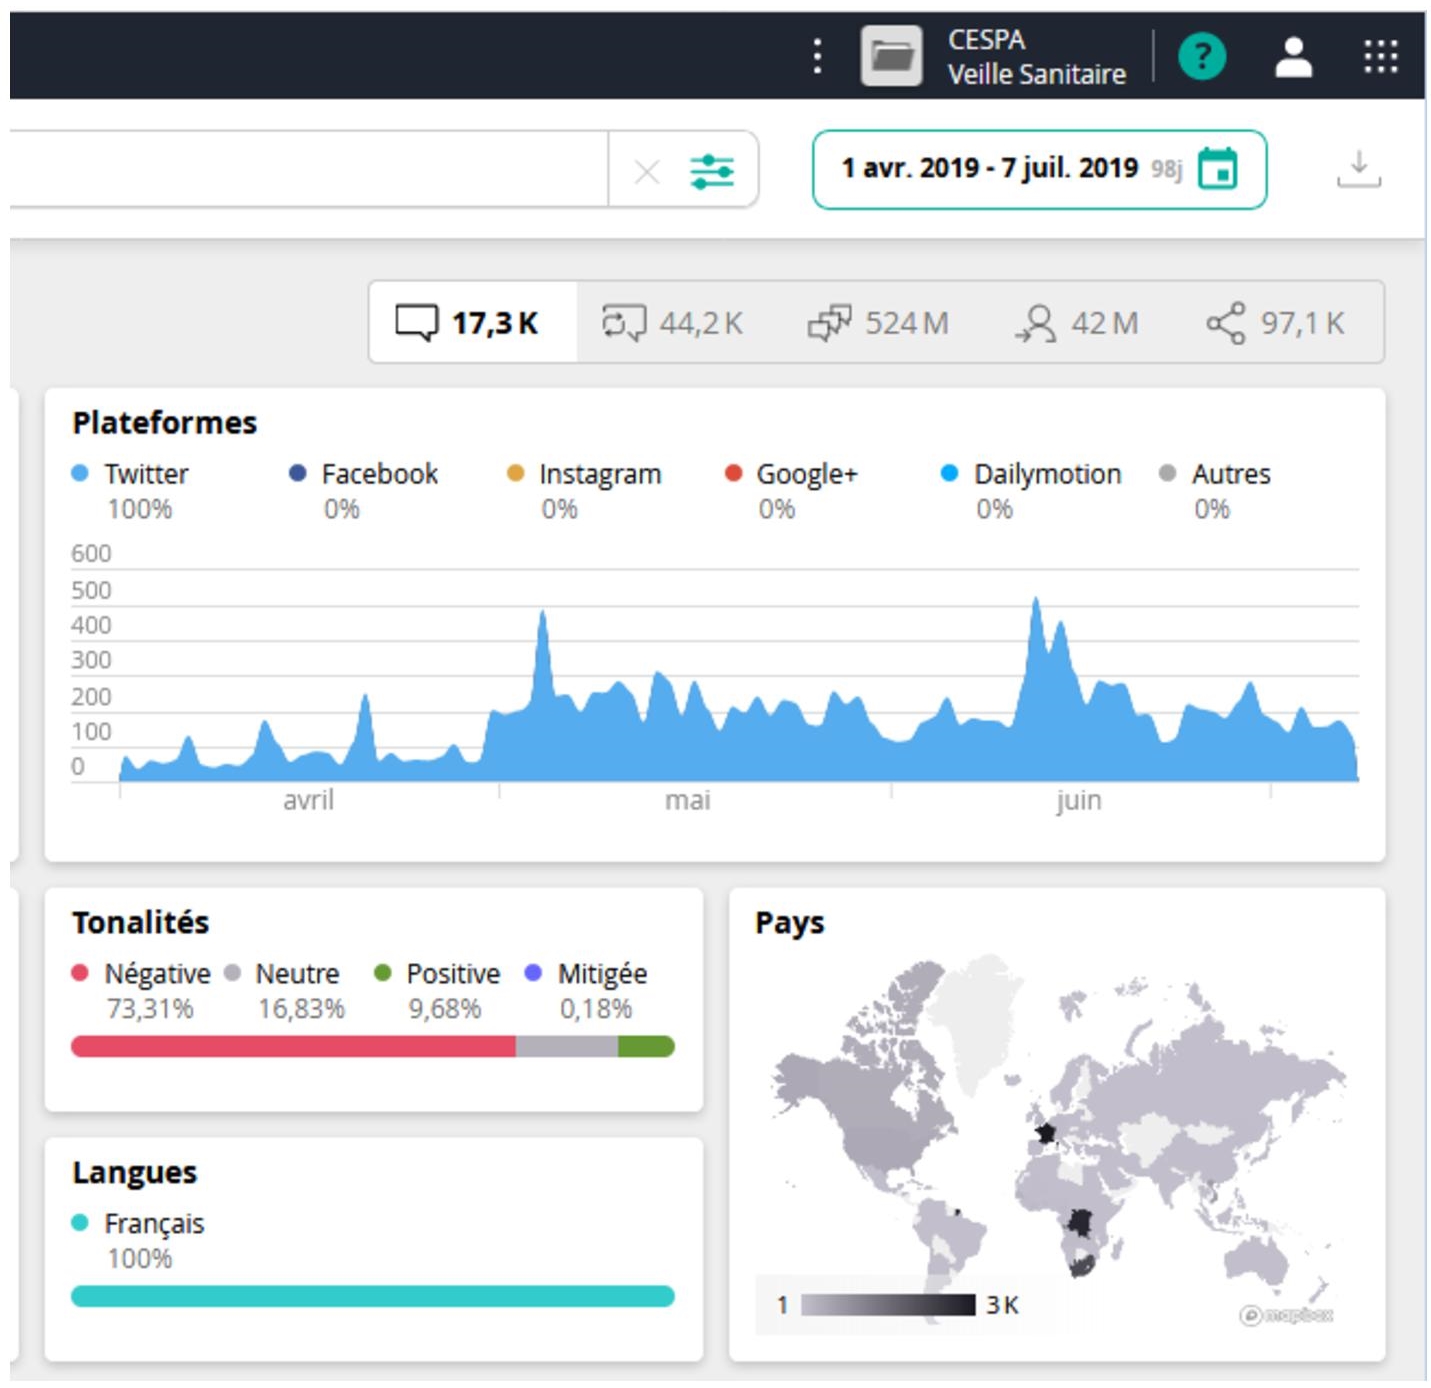Select the 524 M impressions tab
Screen dimensions: 1431x1388
tap(878, 322)
